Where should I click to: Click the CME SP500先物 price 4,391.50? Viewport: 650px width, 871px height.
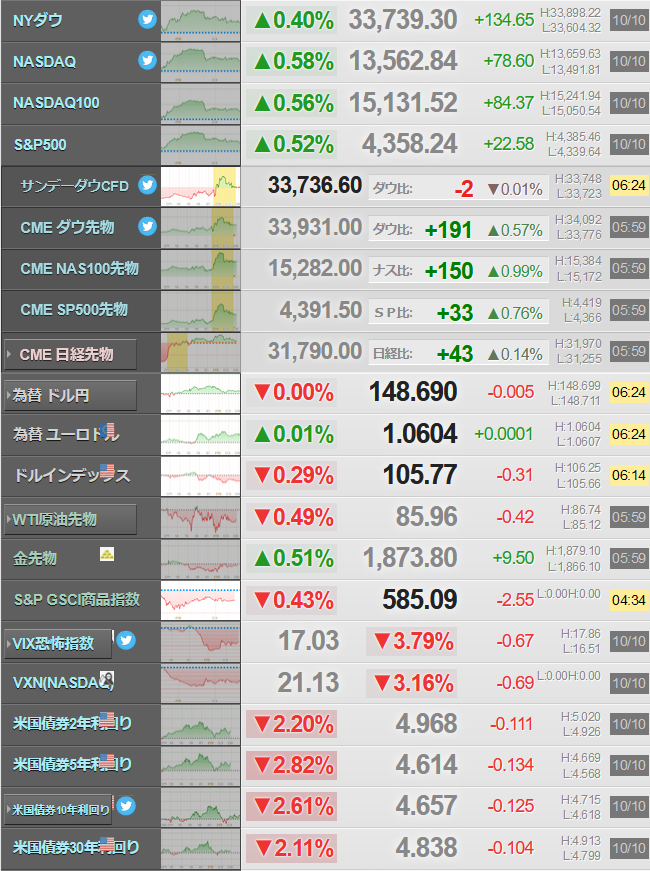[321, 309]
